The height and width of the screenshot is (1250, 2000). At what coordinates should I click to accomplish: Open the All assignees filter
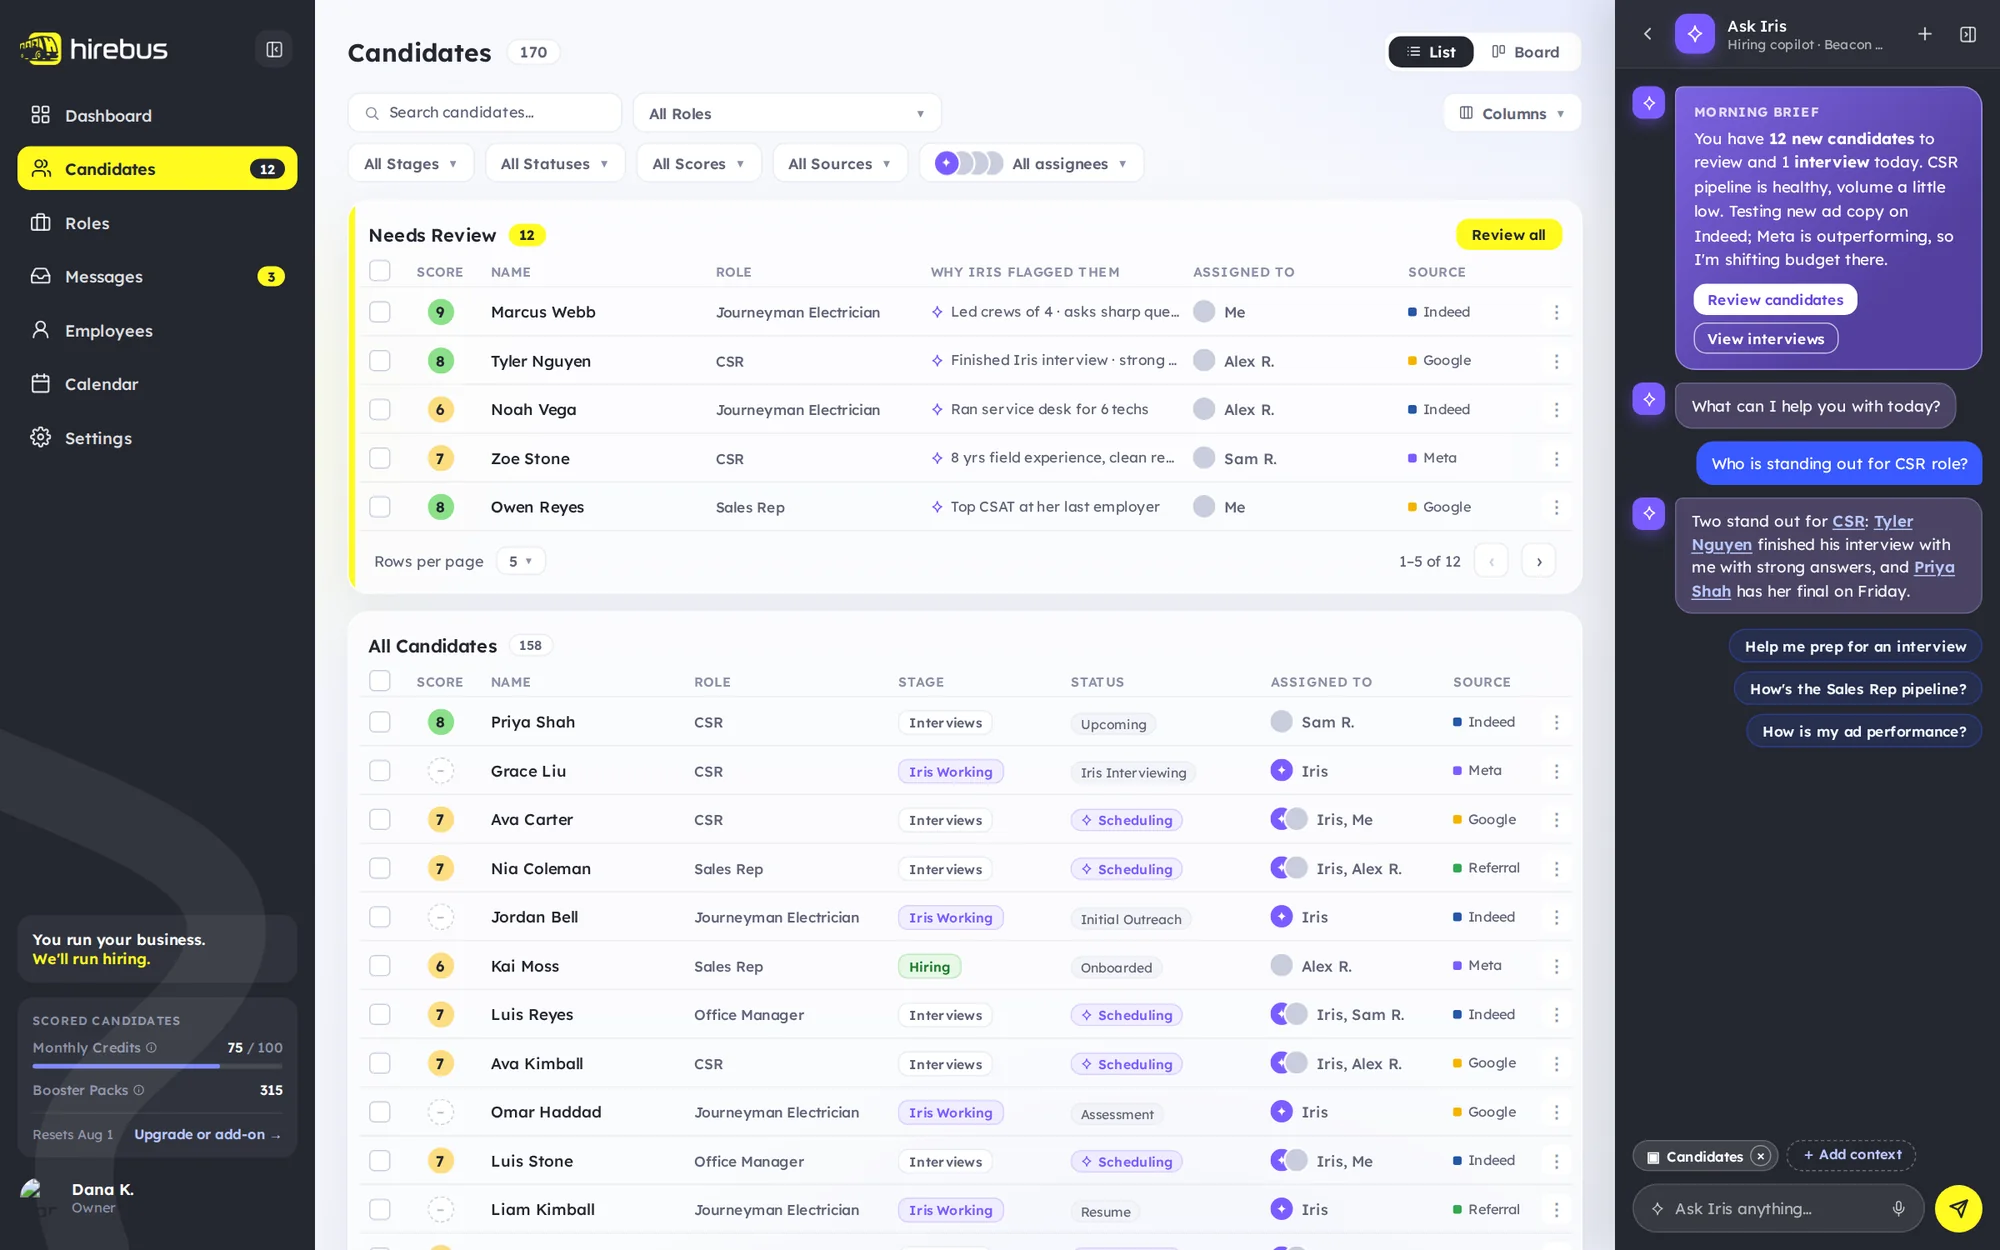(1031, 163)
